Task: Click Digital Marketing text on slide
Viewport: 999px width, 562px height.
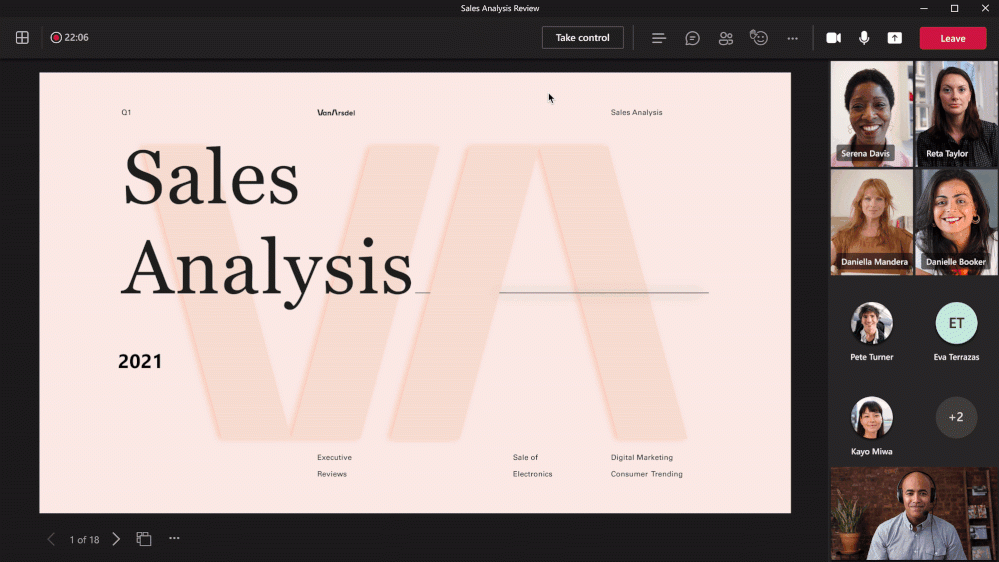Action: pyautogui.click(x=642, y=458)
